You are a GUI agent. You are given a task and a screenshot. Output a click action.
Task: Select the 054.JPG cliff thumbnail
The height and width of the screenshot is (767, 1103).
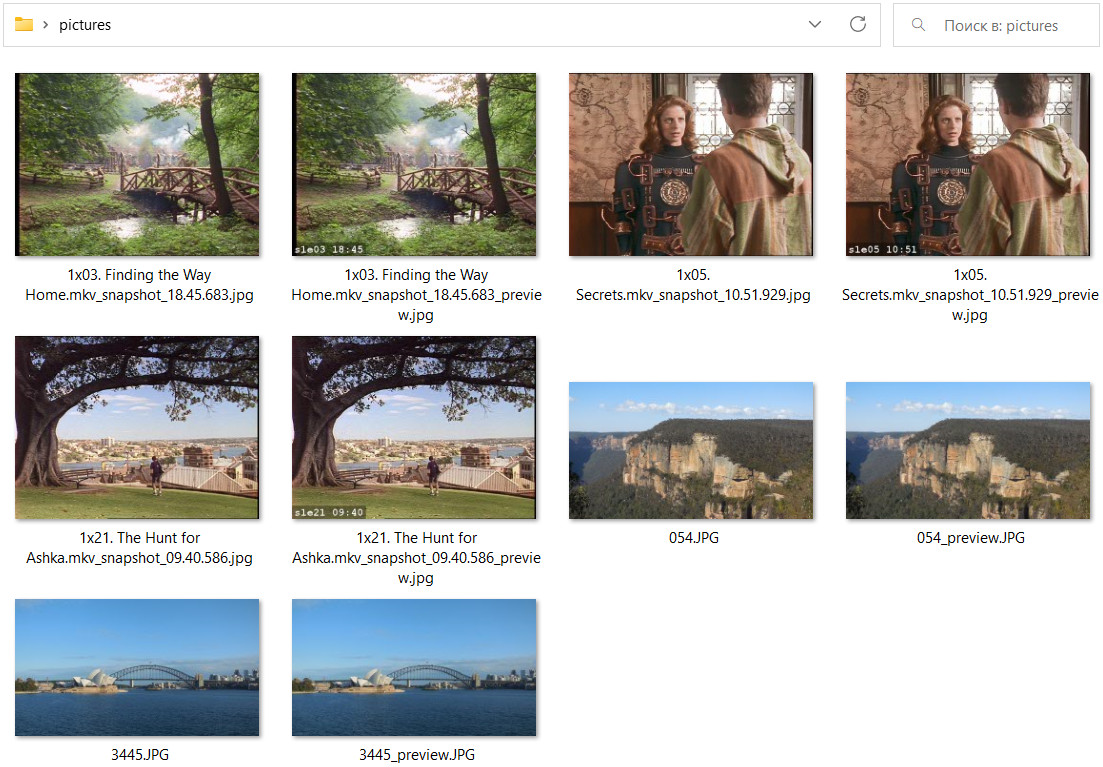click(x=691, y=450)
